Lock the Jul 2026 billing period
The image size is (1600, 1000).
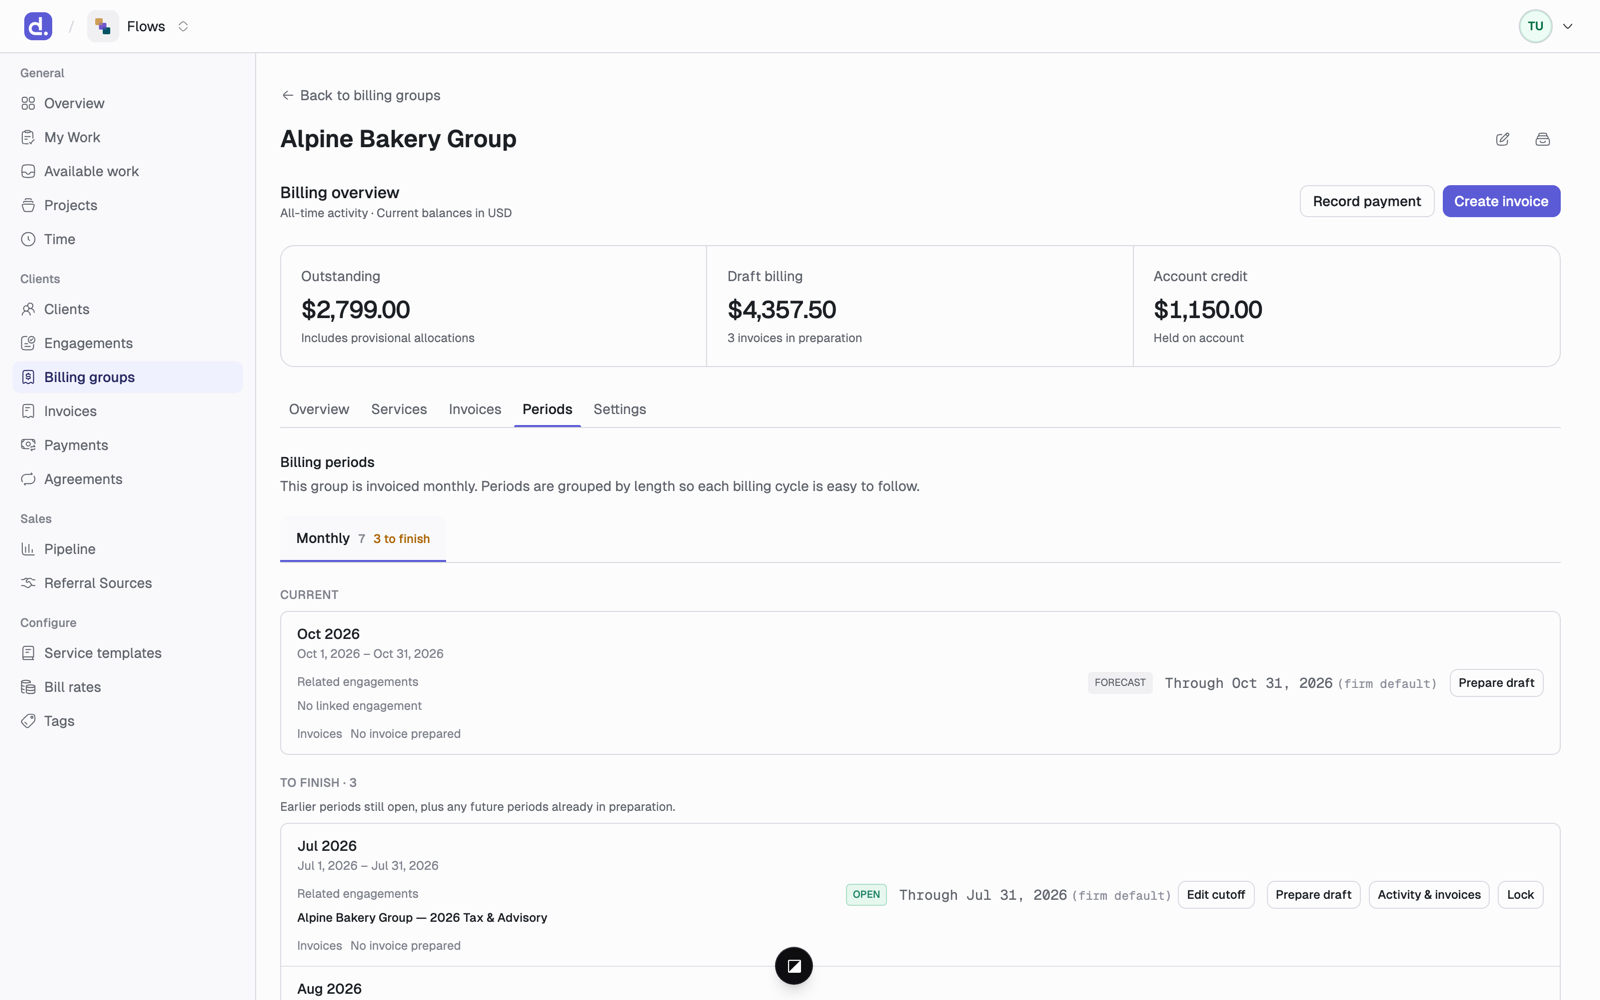[x=1520, y=895]
